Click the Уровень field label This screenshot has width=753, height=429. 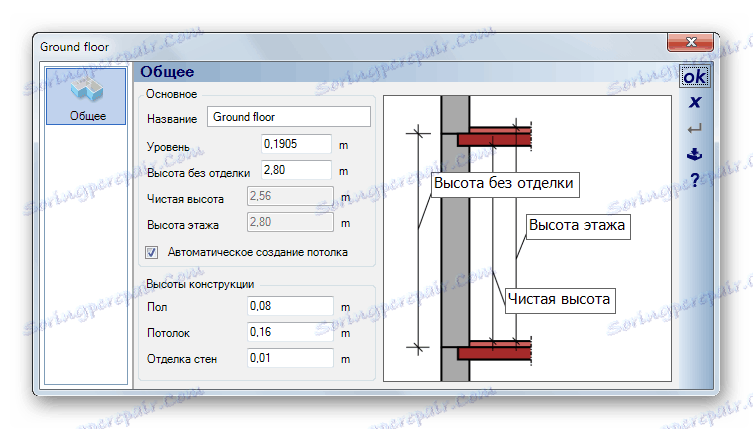168,147
